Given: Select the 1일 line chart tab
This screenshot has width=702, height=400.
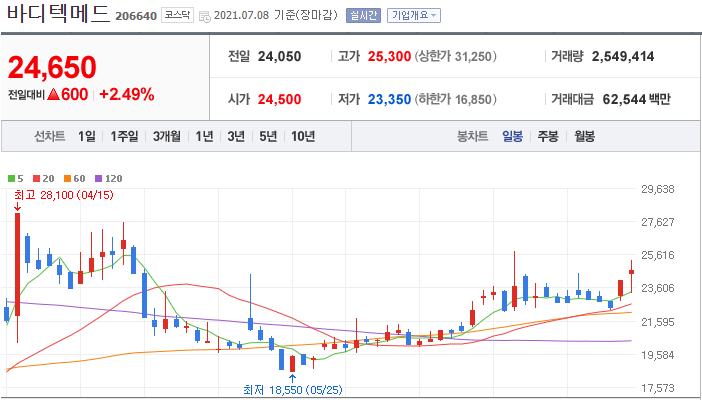Looking at the screenshot, I should coord(87,136).
